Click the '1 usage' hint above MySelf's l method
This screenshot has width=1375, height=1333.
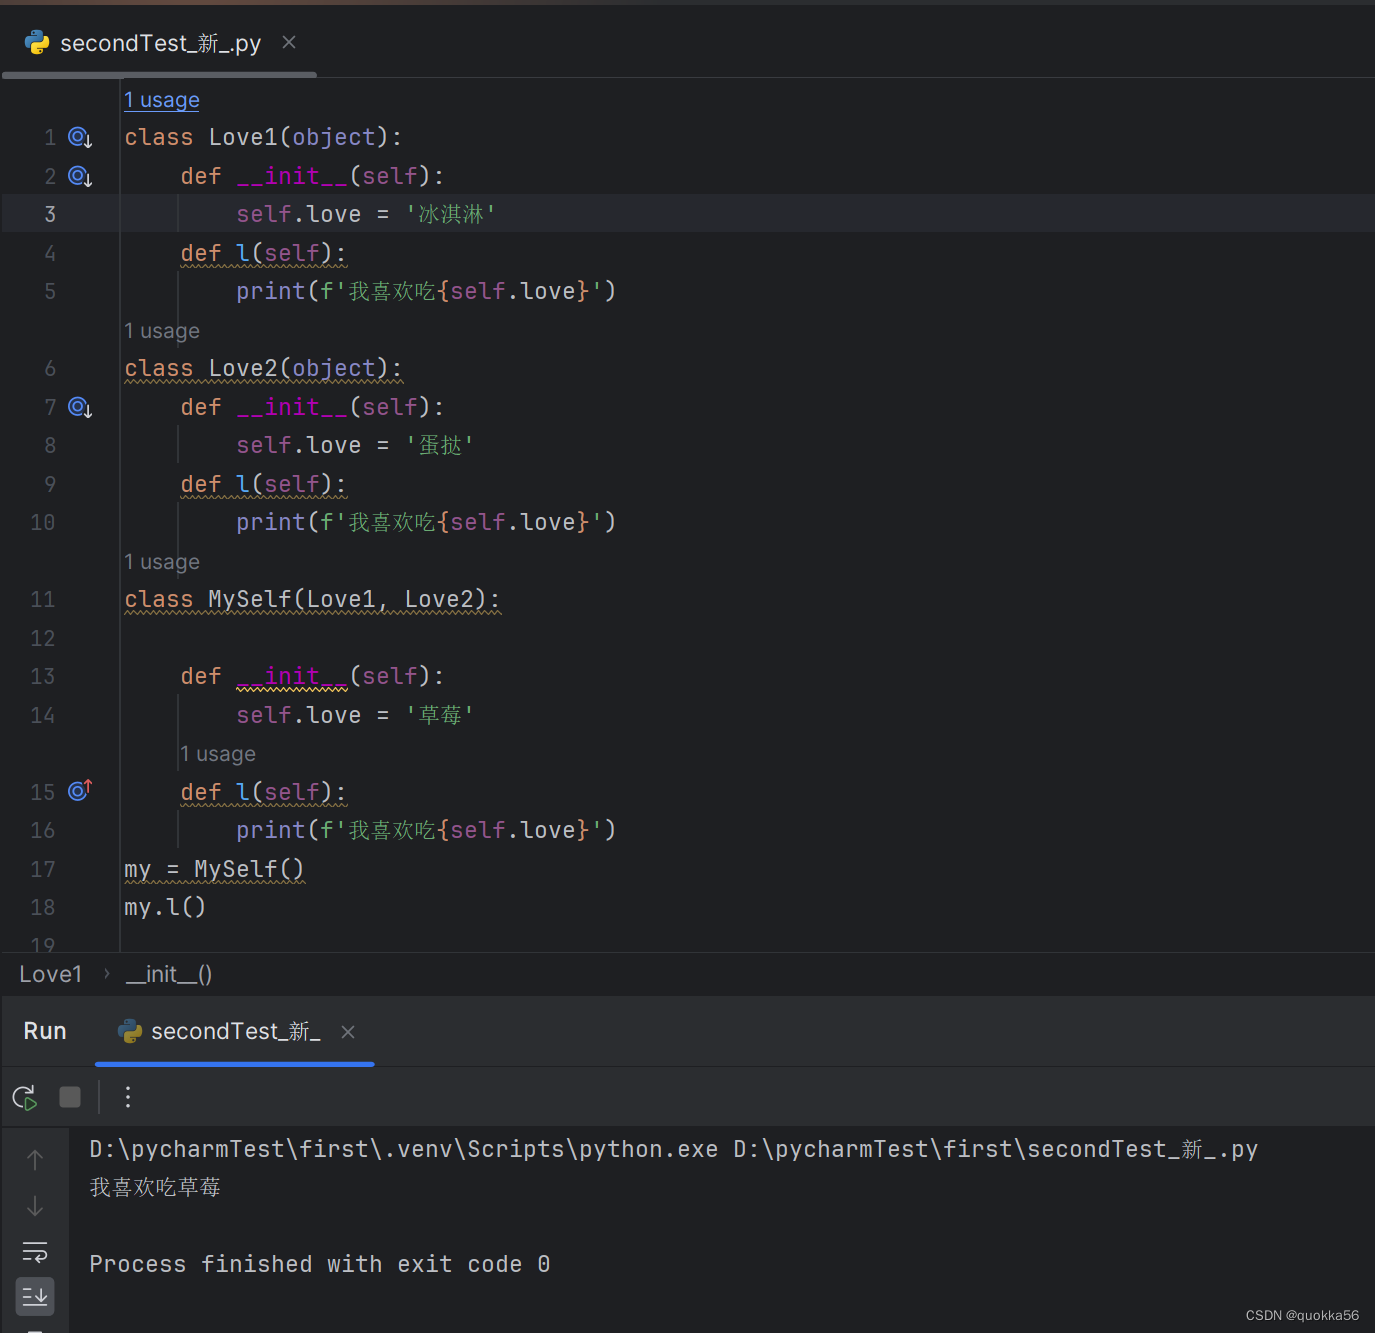tap(218, 754)
